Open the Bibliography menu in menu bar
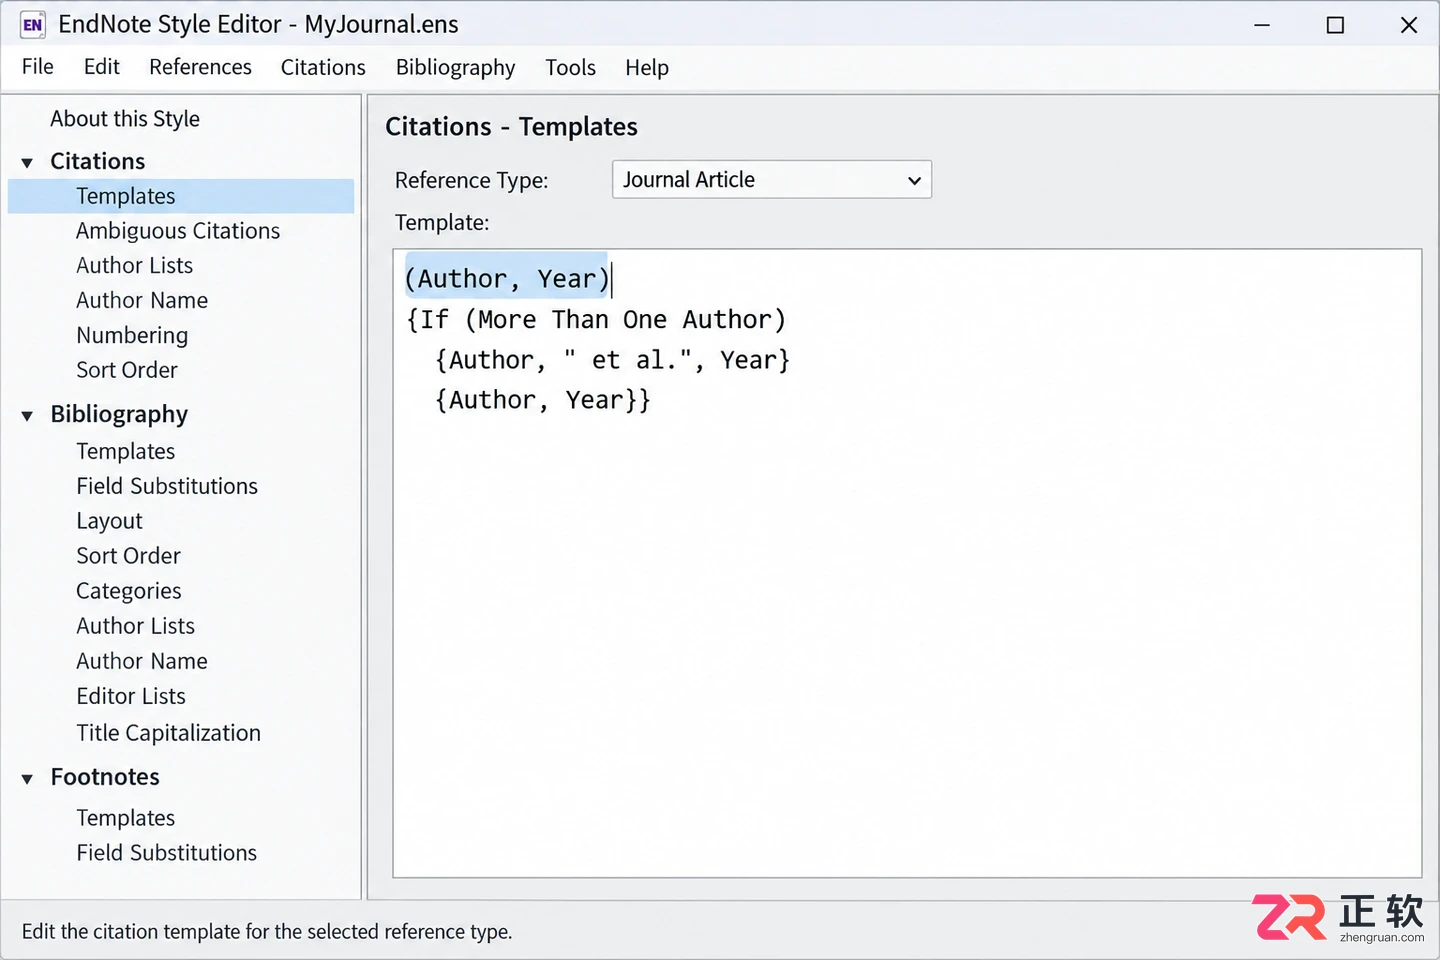1440x960 pixels. pyautogui.click(x=455, y=67)
